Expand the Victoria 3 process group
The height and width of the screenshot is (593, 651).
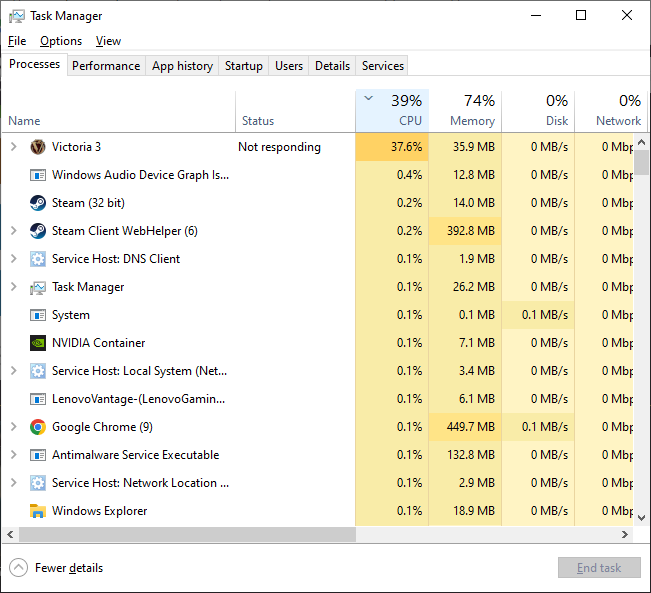click(14, 147)
